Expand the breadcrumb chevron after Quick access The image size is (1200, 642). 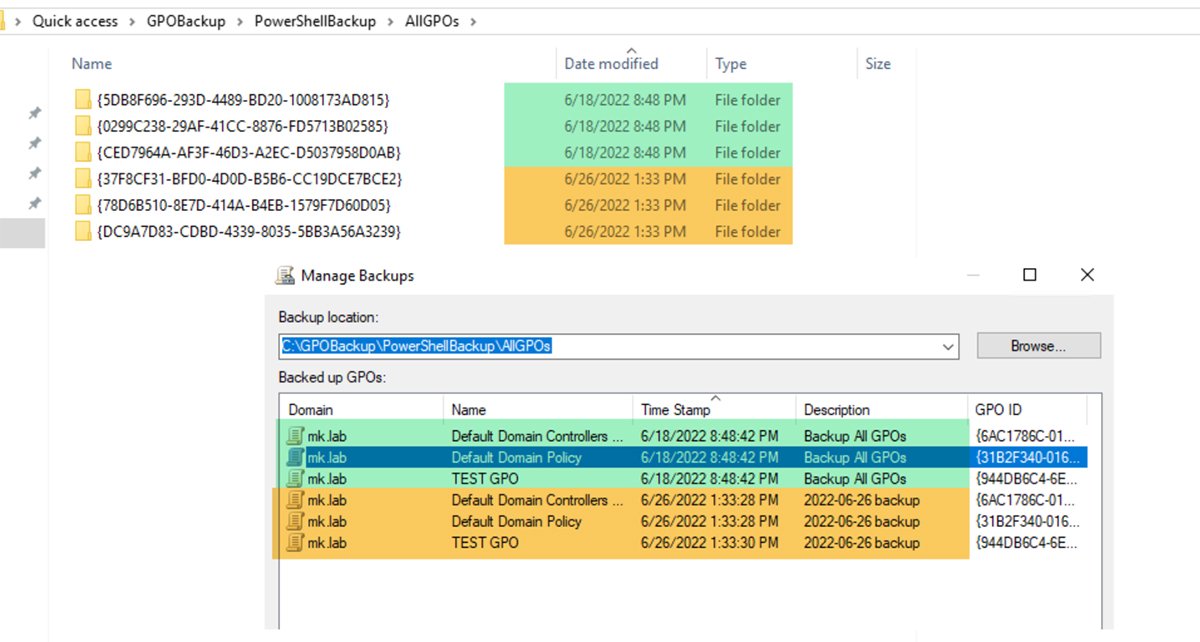tap(131, 20)
